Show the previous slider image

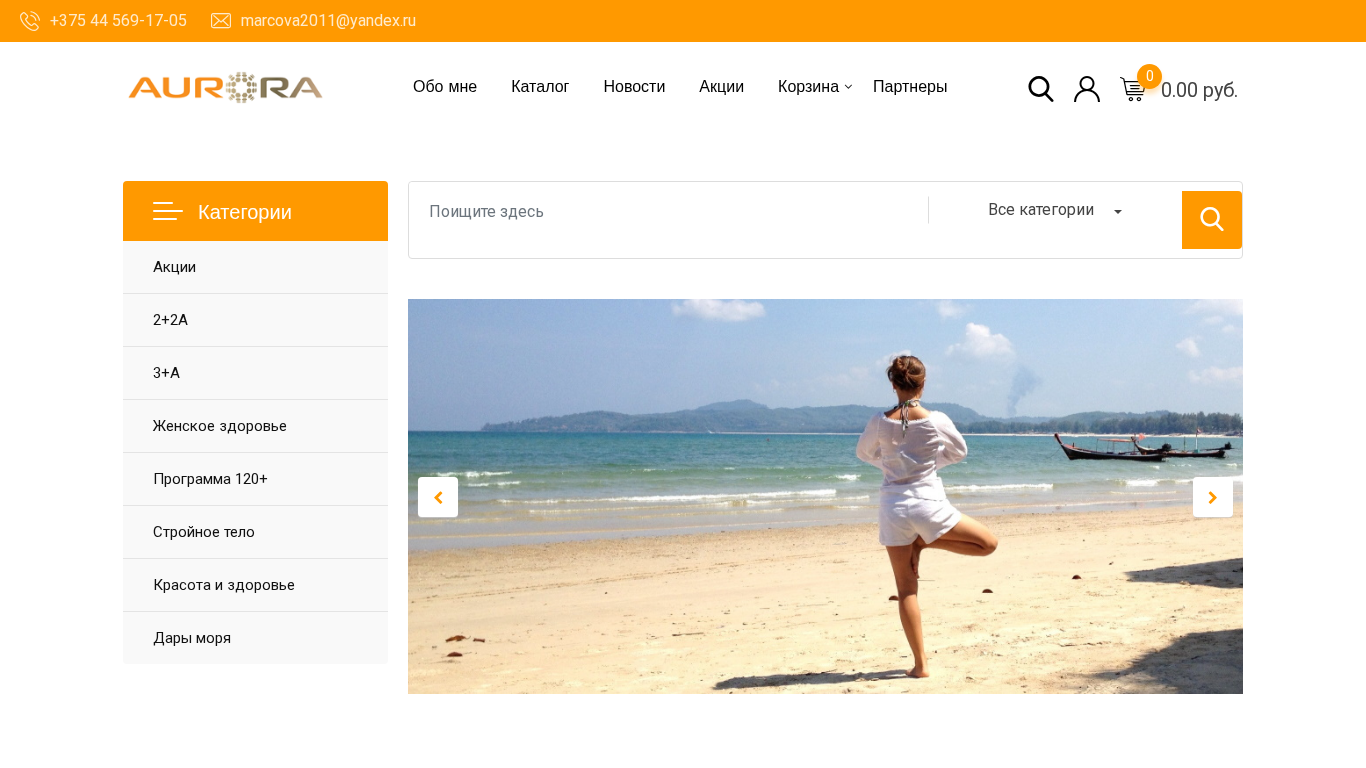click(x=438, y=497)
